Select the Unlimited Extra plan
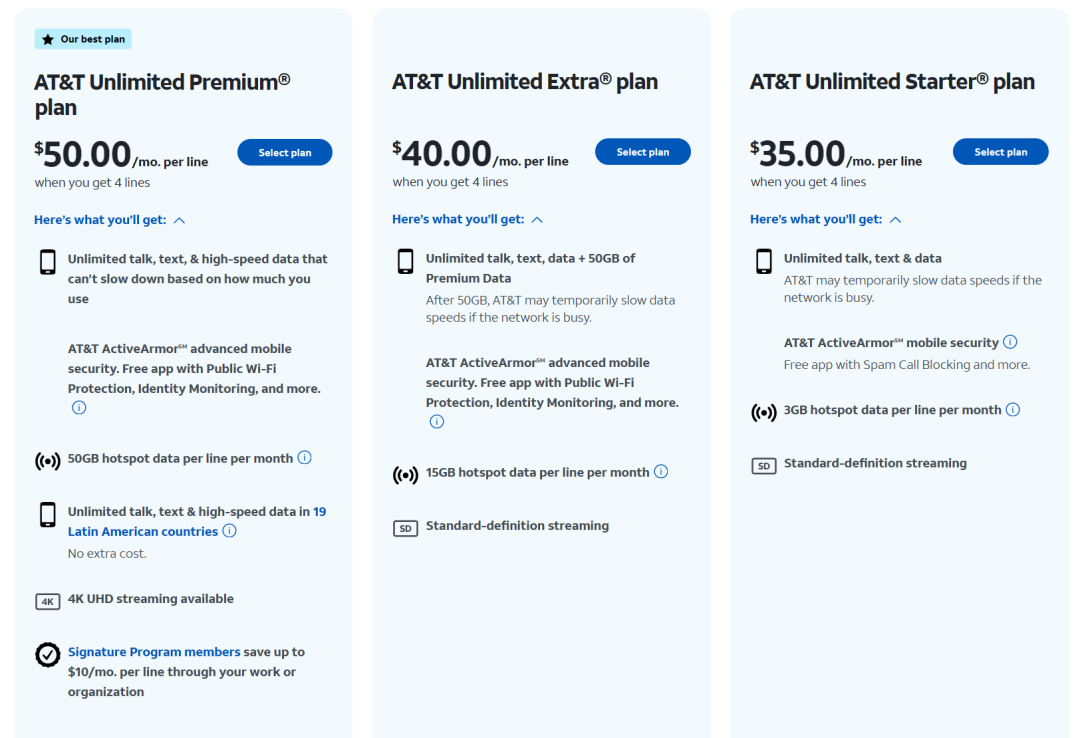Viewport: 1080px width, 738px height. (x=643, y=152)
